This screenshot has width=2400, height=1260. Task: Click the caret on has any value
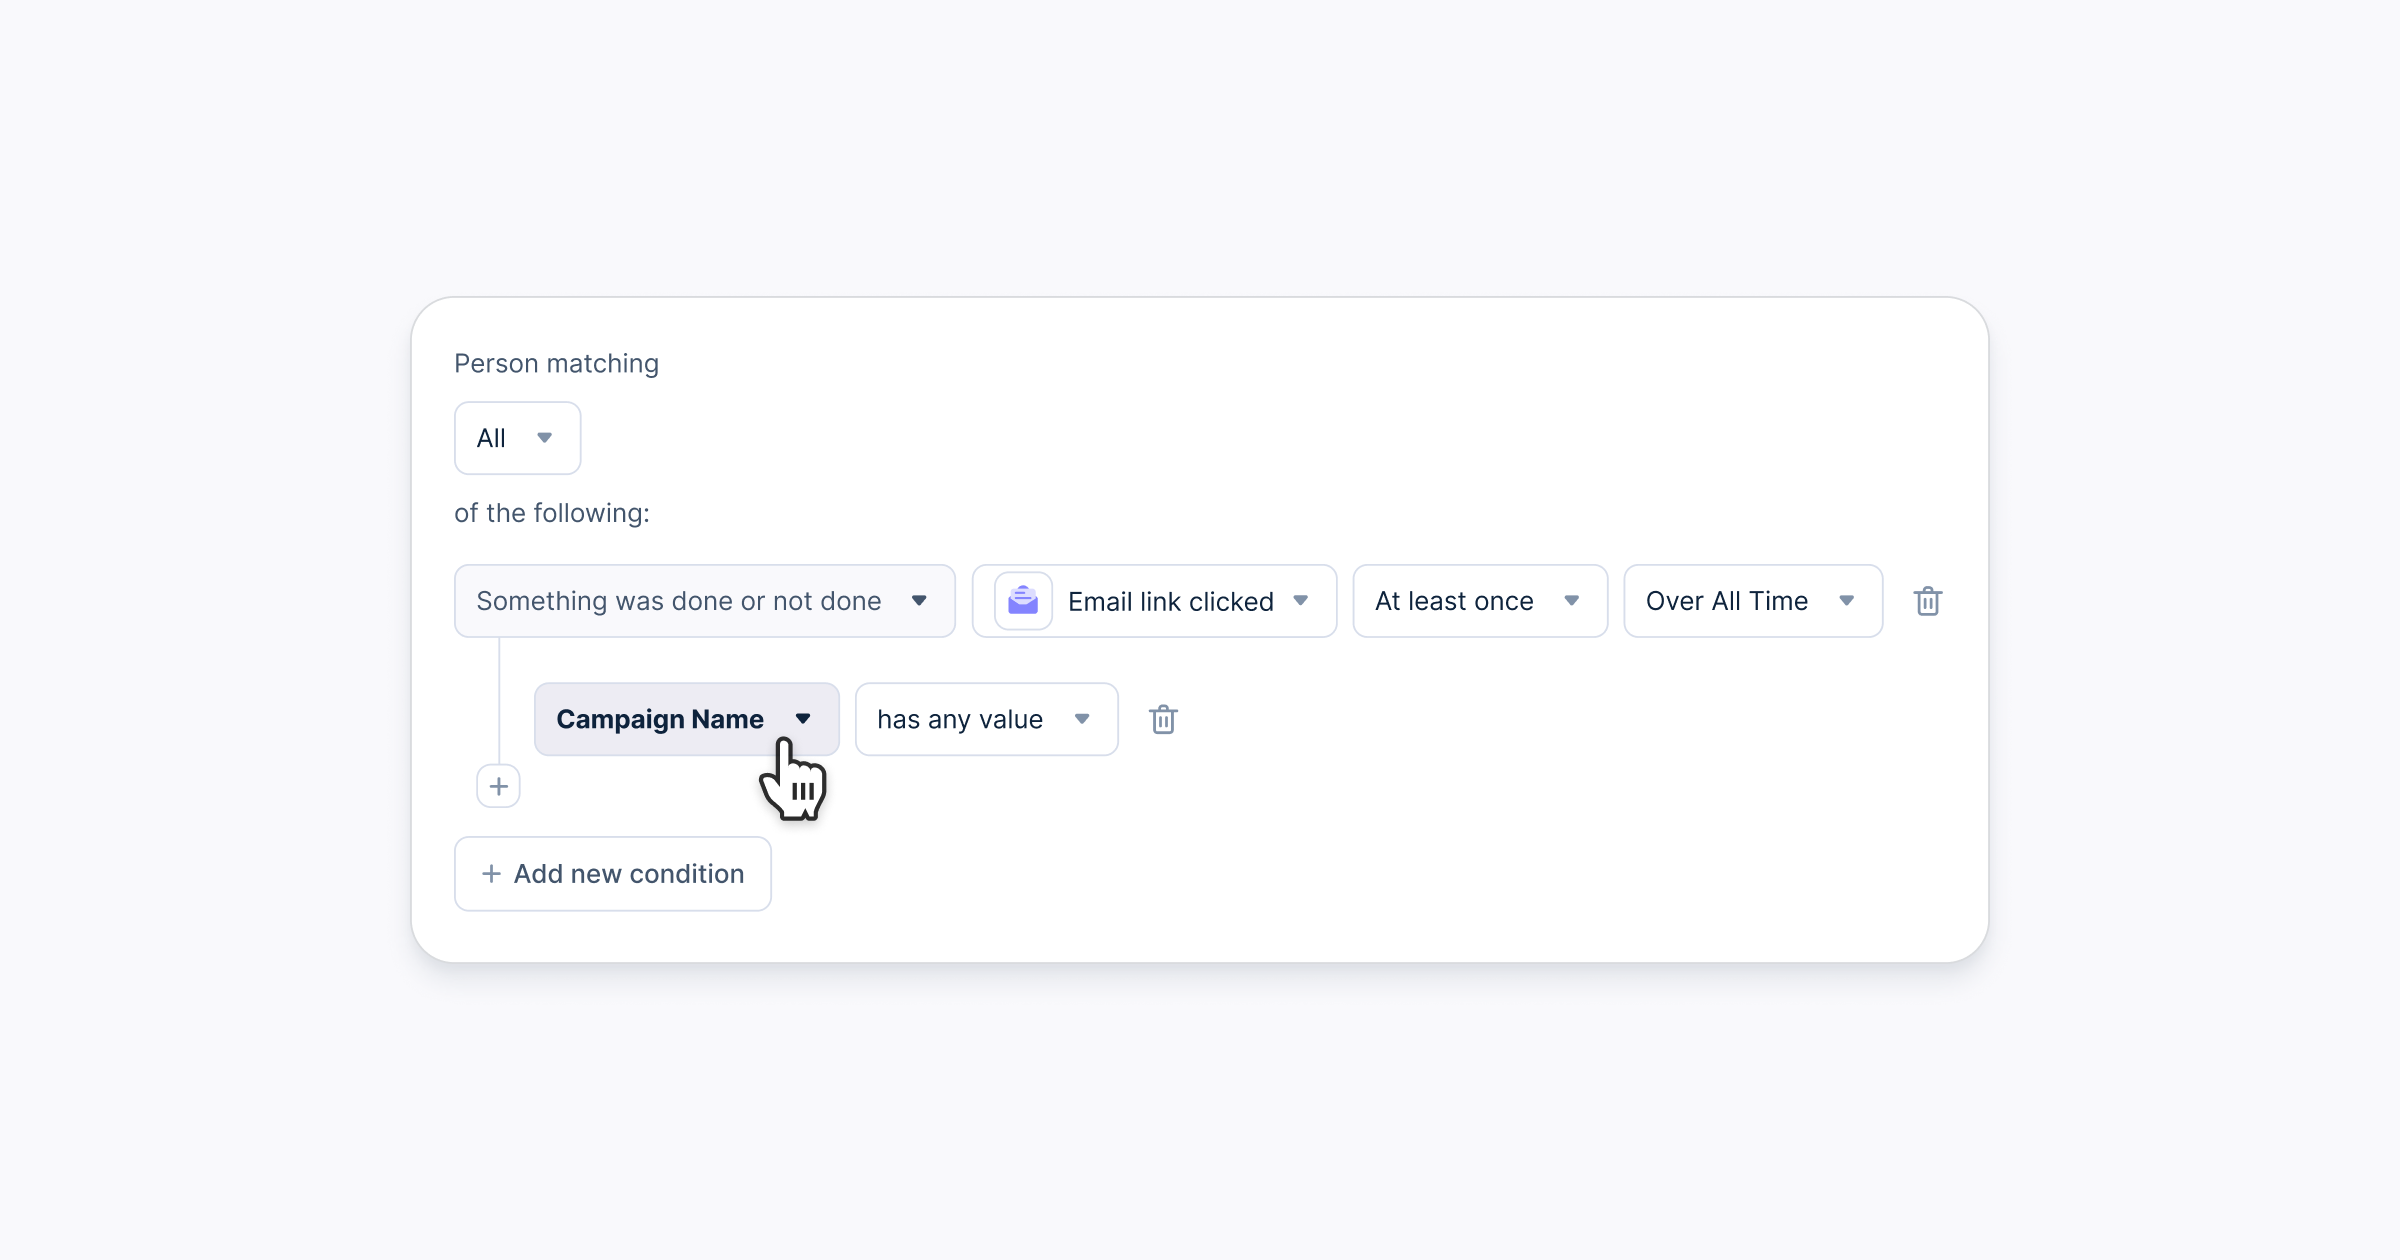click(x=1082, y=719)
